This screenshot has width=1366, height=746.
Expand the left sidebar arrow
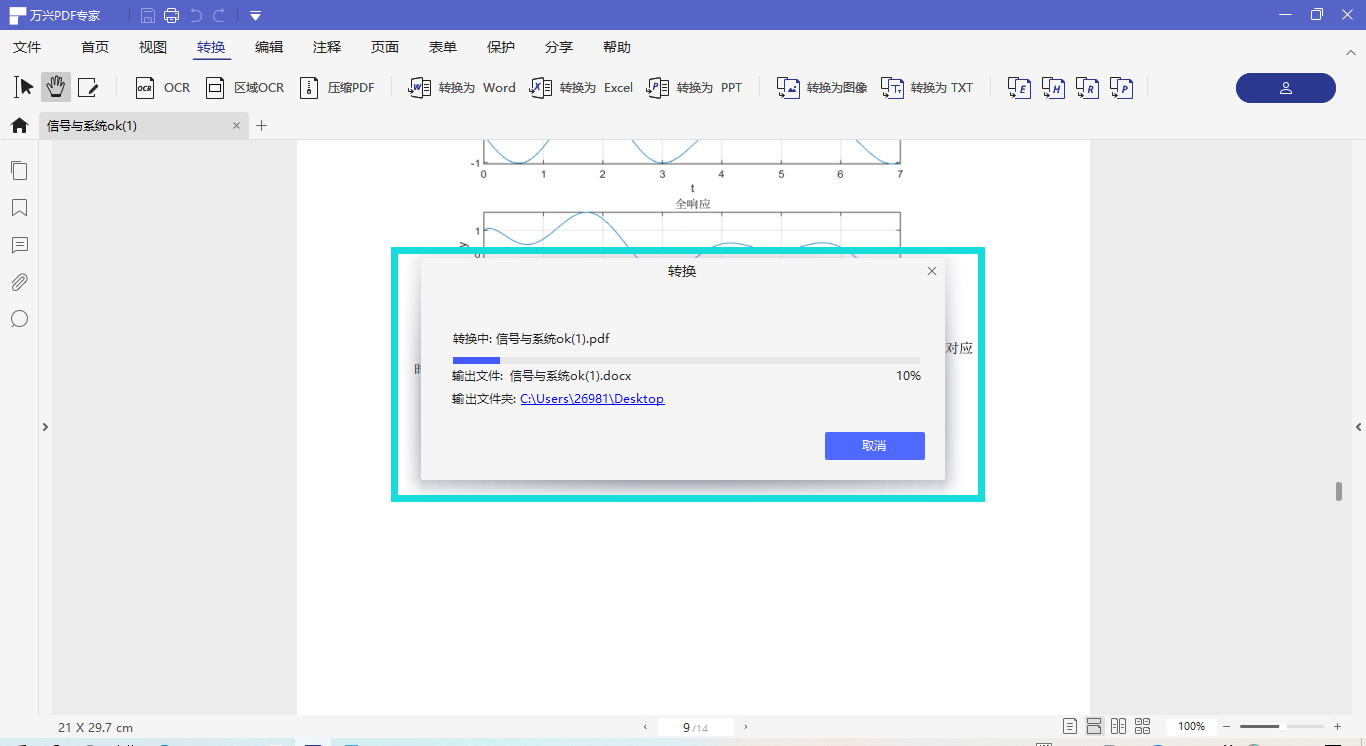[x=45, y=427]
